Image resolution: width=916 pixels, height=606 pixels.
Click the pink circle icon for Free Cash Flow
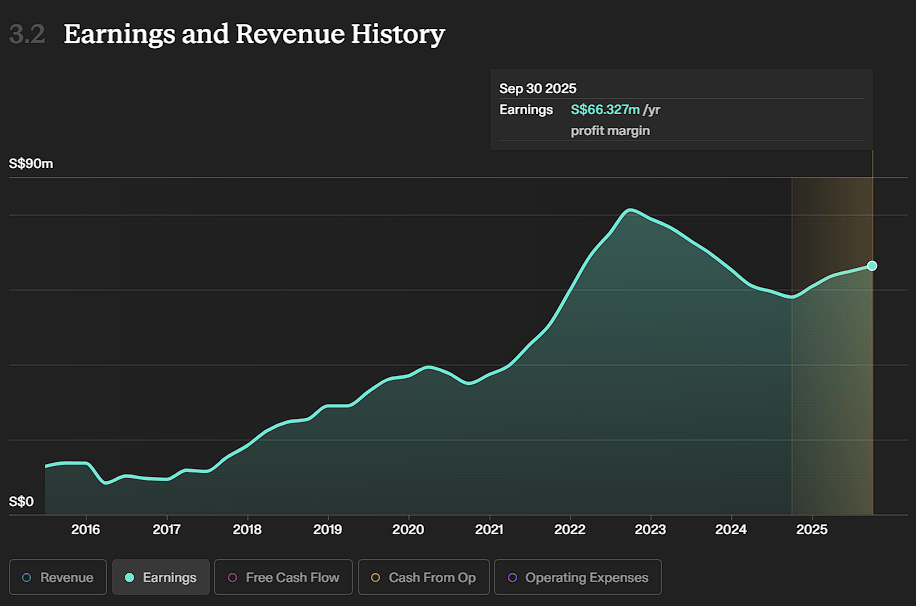pos(231,577)
